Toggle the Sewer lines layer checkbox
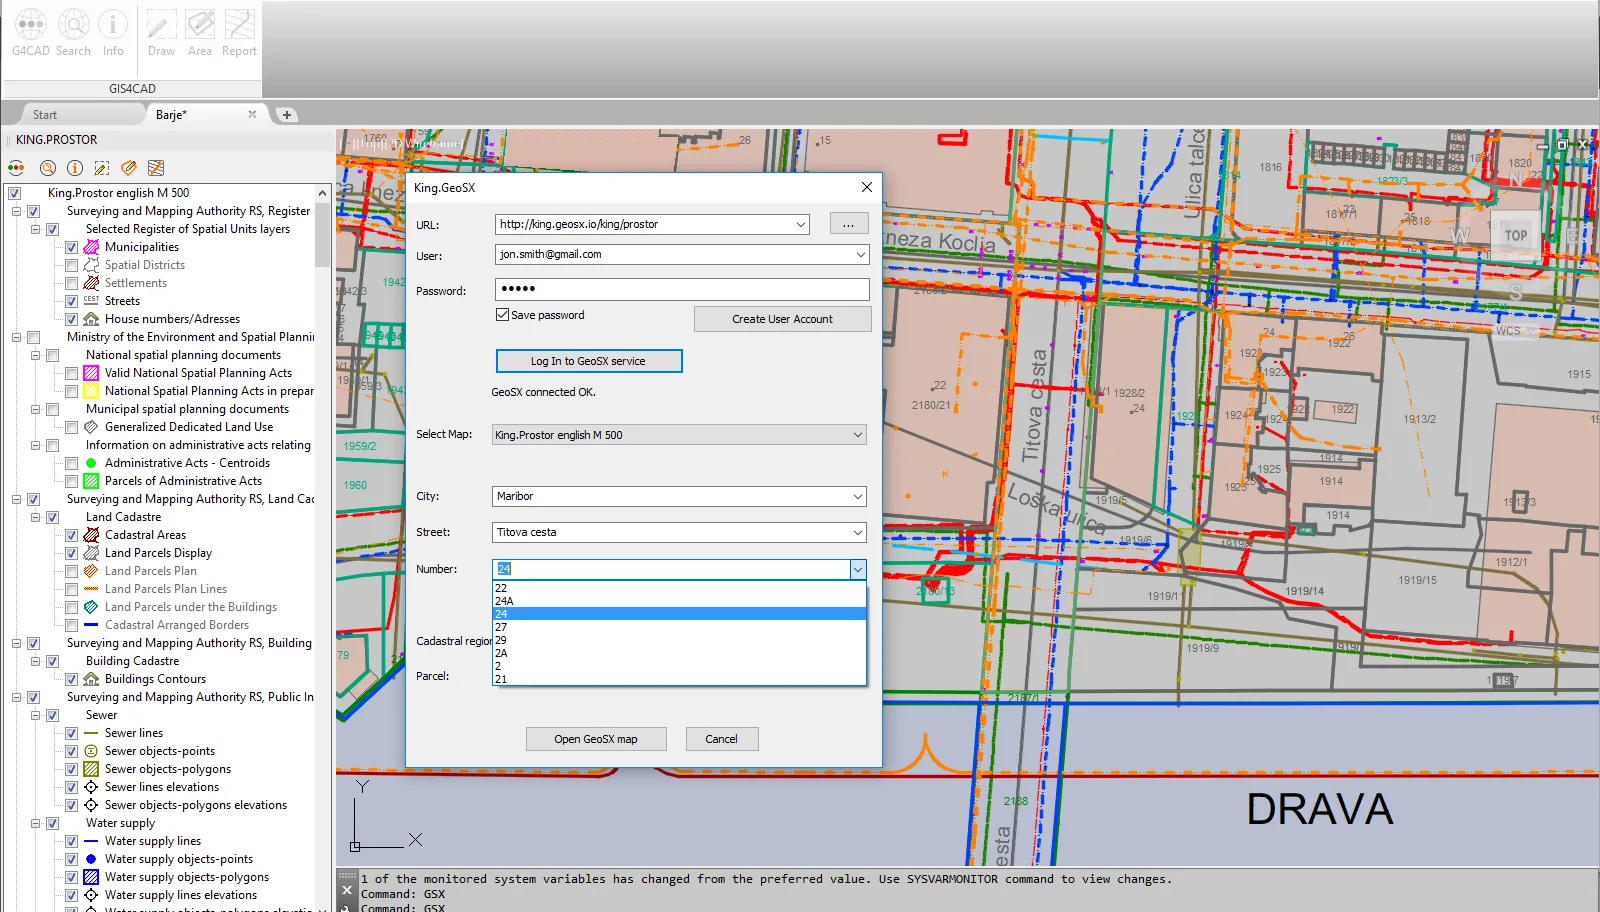1600x912 pixels. 72,733
